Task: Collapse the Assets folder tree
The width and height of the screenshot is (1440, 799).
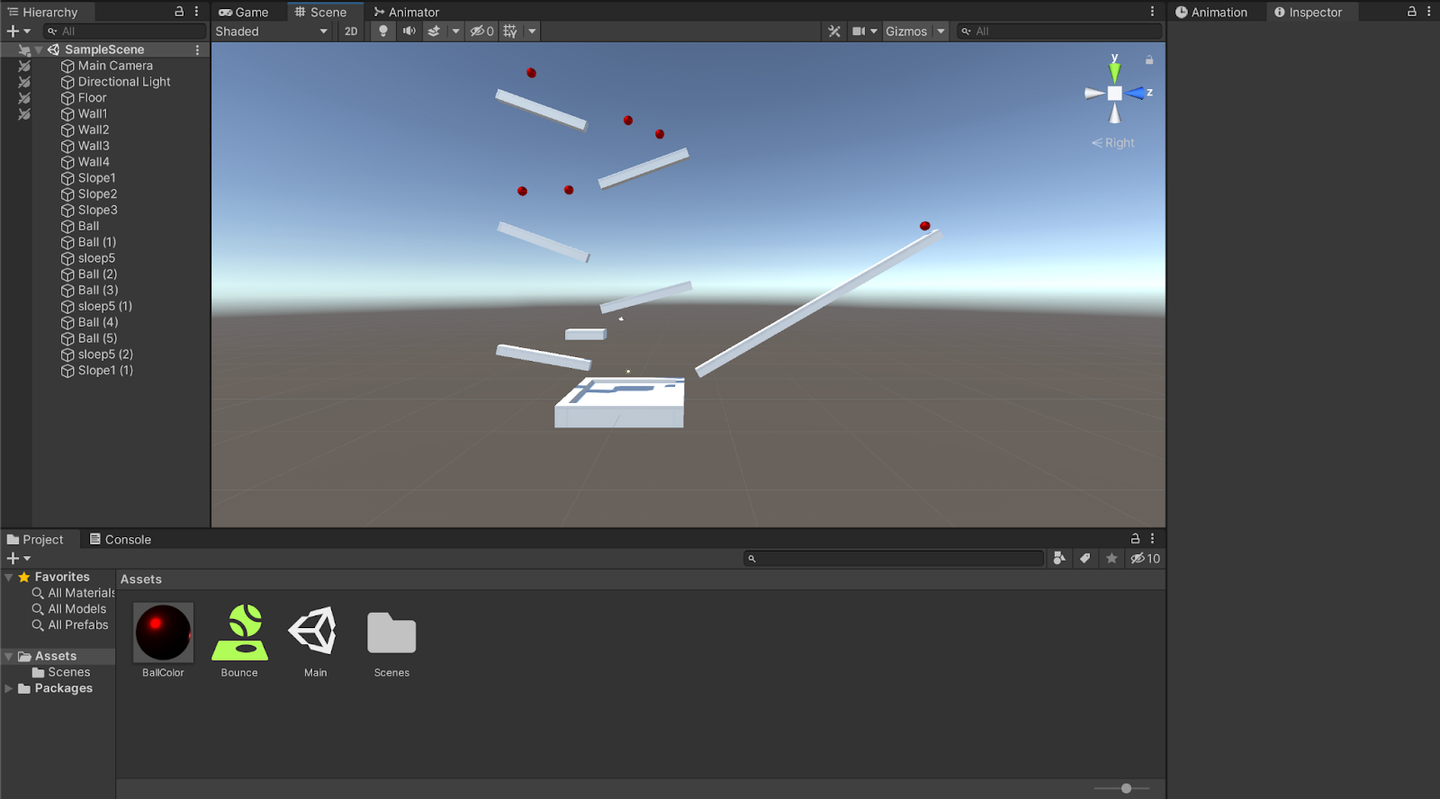Action: click(9, 657)
